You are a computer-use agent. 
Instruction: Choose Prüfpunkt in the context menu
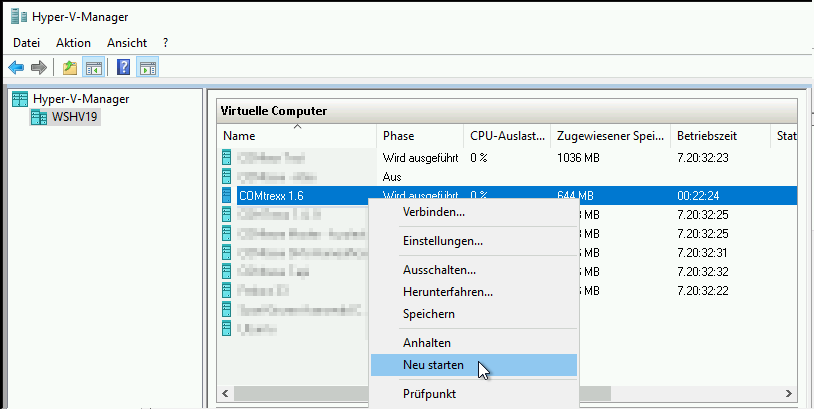click(474, 394)
